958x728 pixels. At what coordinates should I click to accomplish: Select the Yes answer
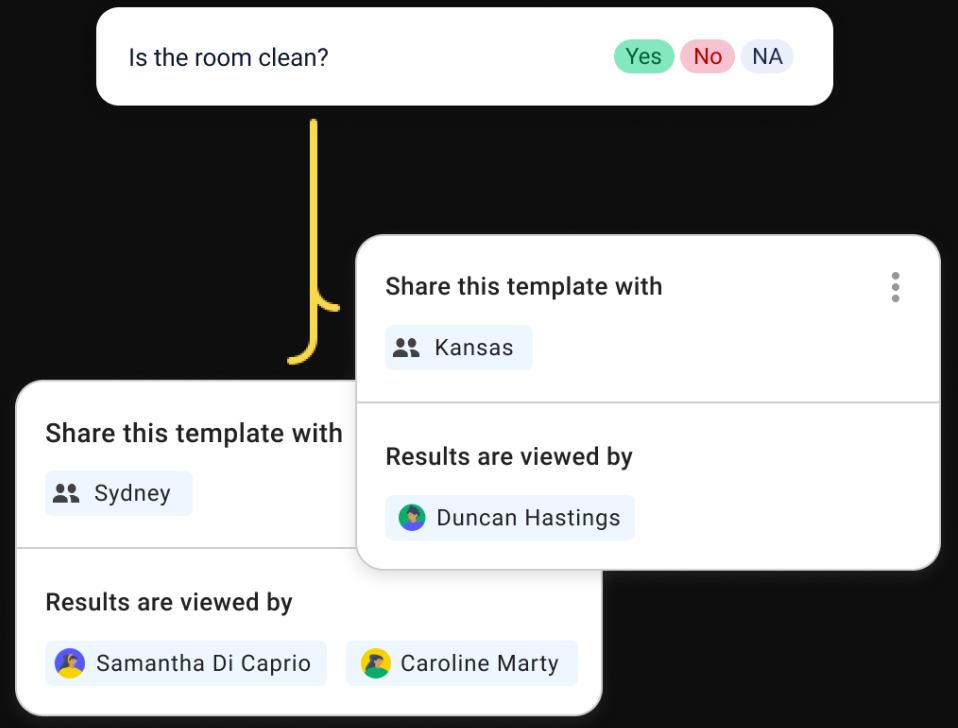[x=643, y=57]
